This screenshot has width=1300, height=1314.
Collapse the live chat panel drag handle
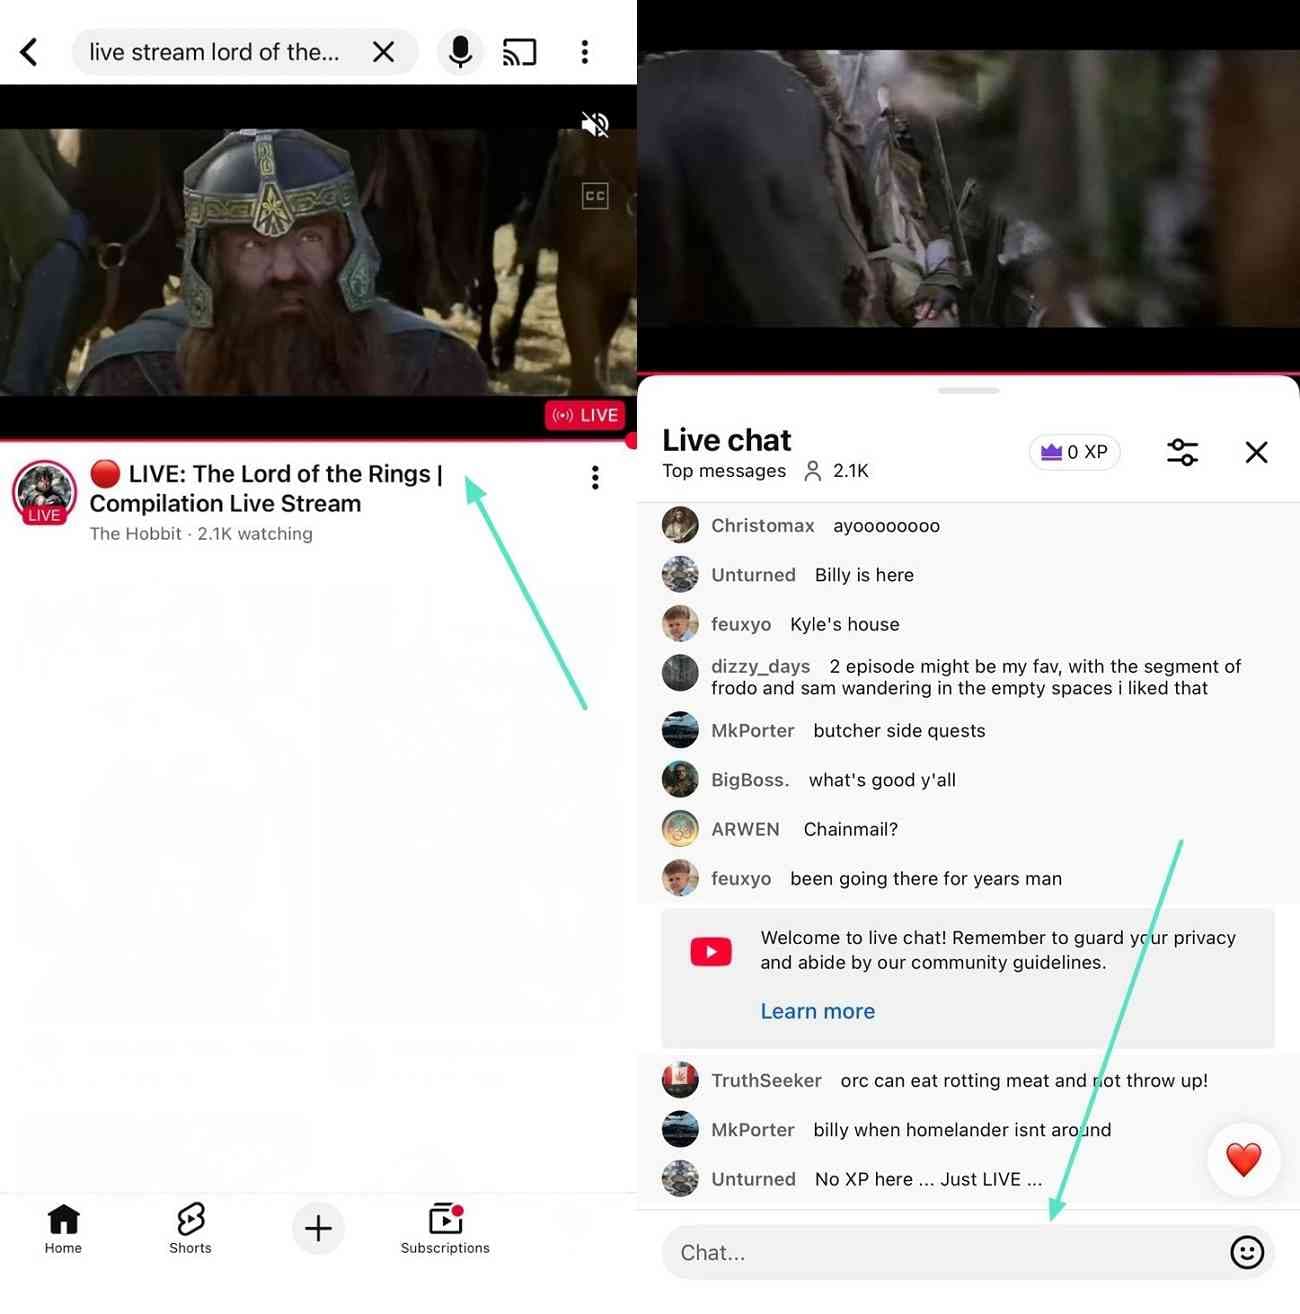pyautogui.click(x=968, y=392)
